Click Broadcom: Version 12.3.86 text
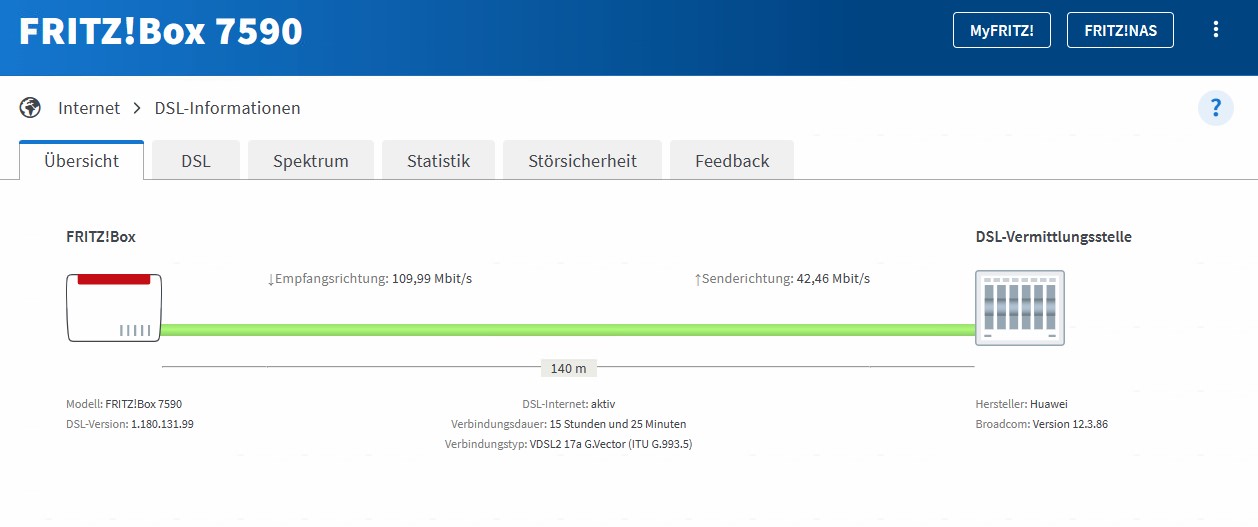Screen dimensions: 1258x527 [x=1042, y=424]
